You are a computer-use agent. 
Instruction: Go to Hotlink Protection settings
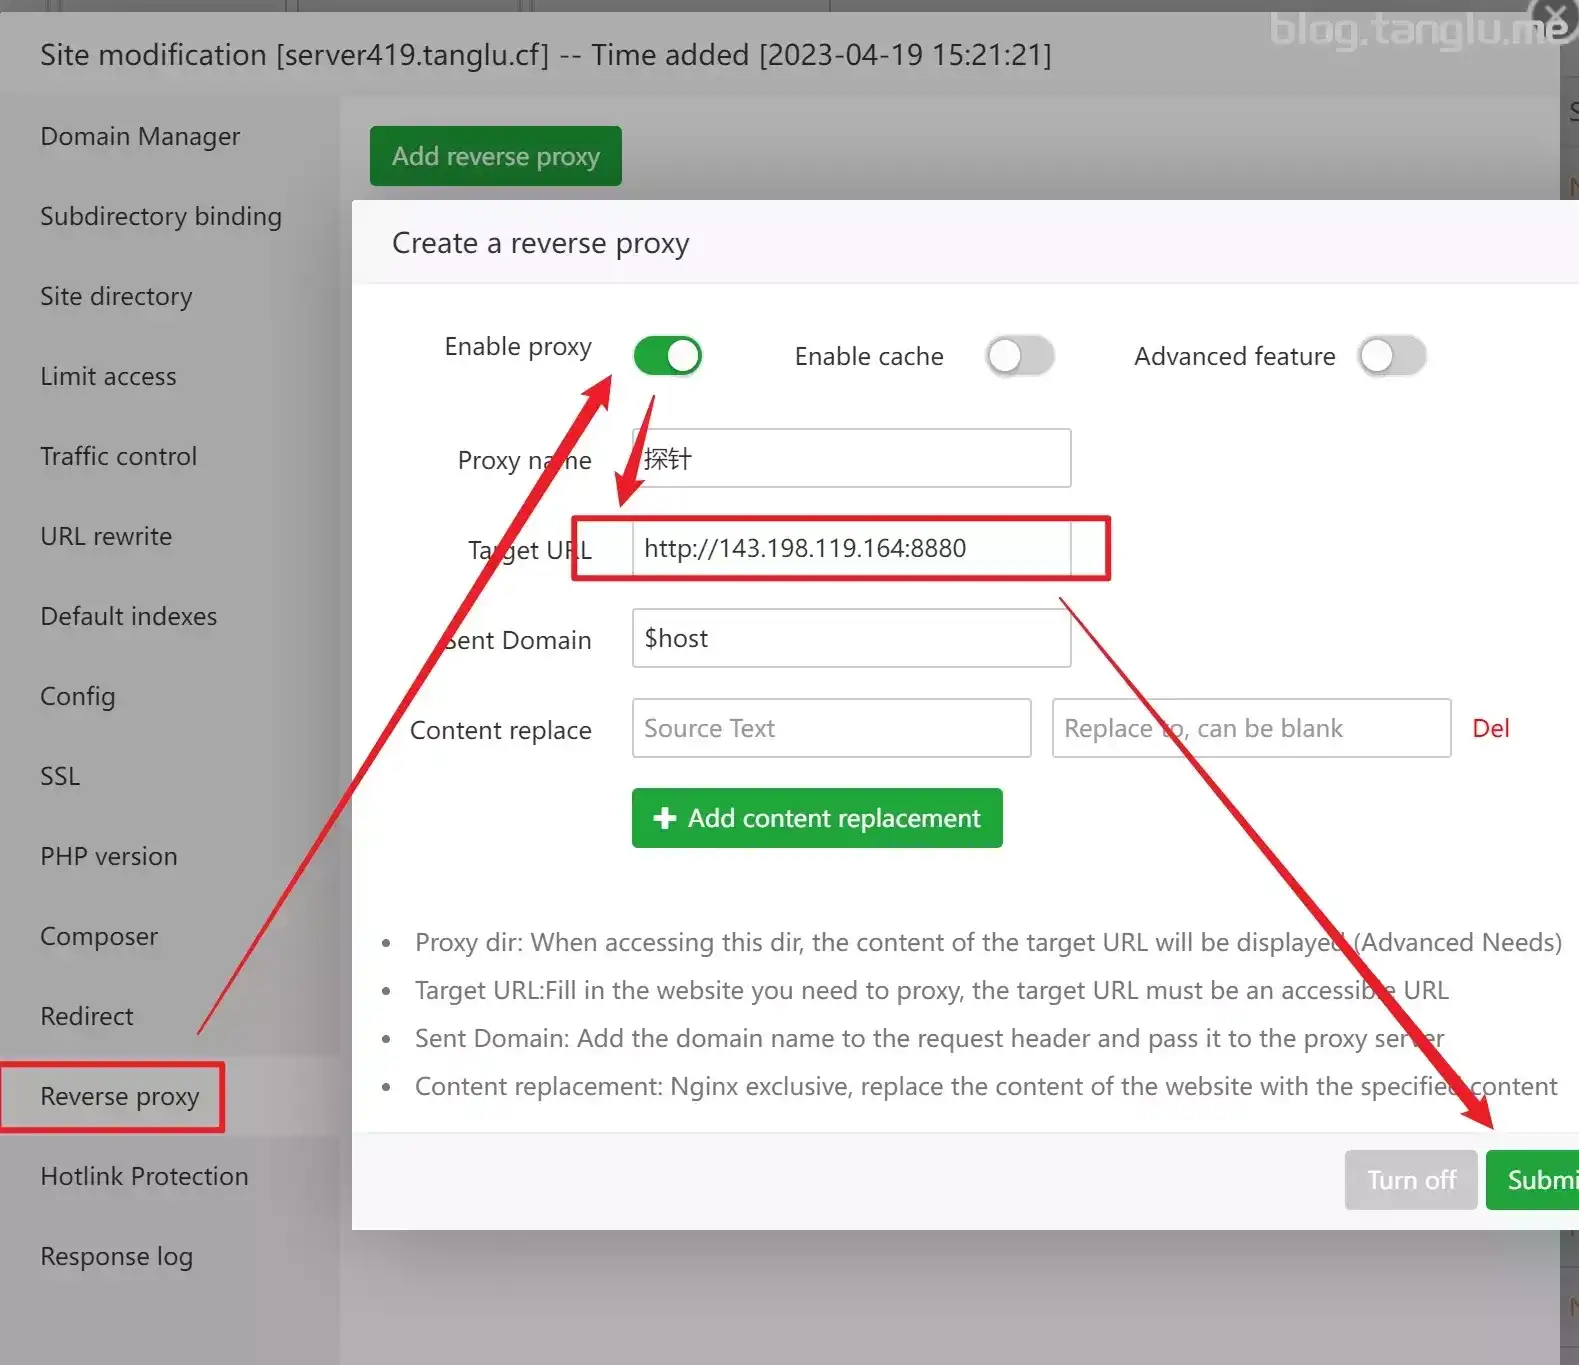(x=144, y=1177)
